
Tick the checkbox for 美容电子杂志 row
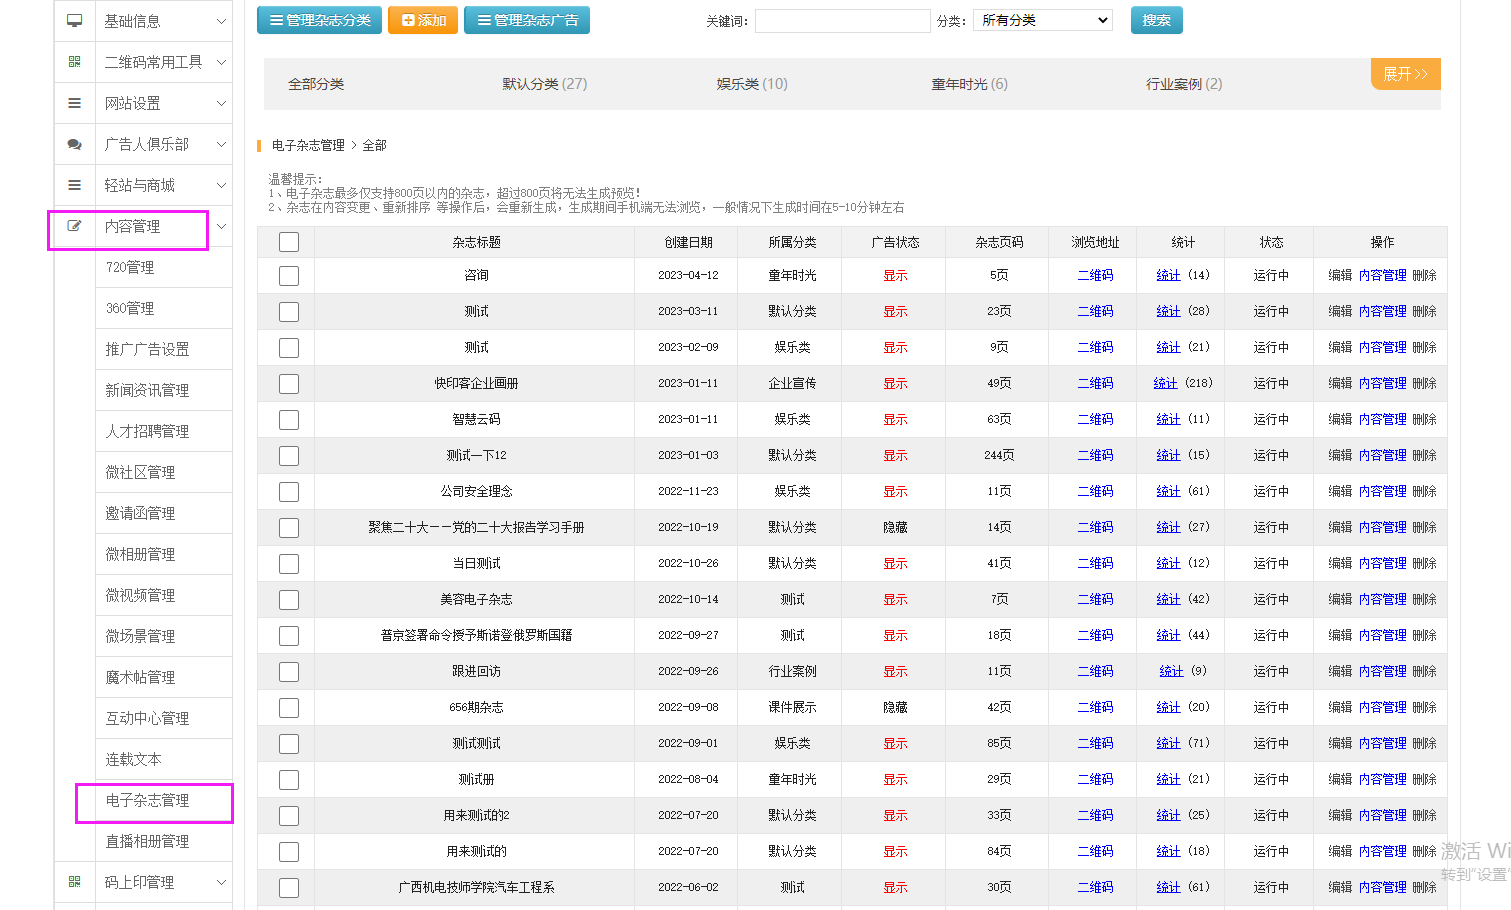(289, 600)
